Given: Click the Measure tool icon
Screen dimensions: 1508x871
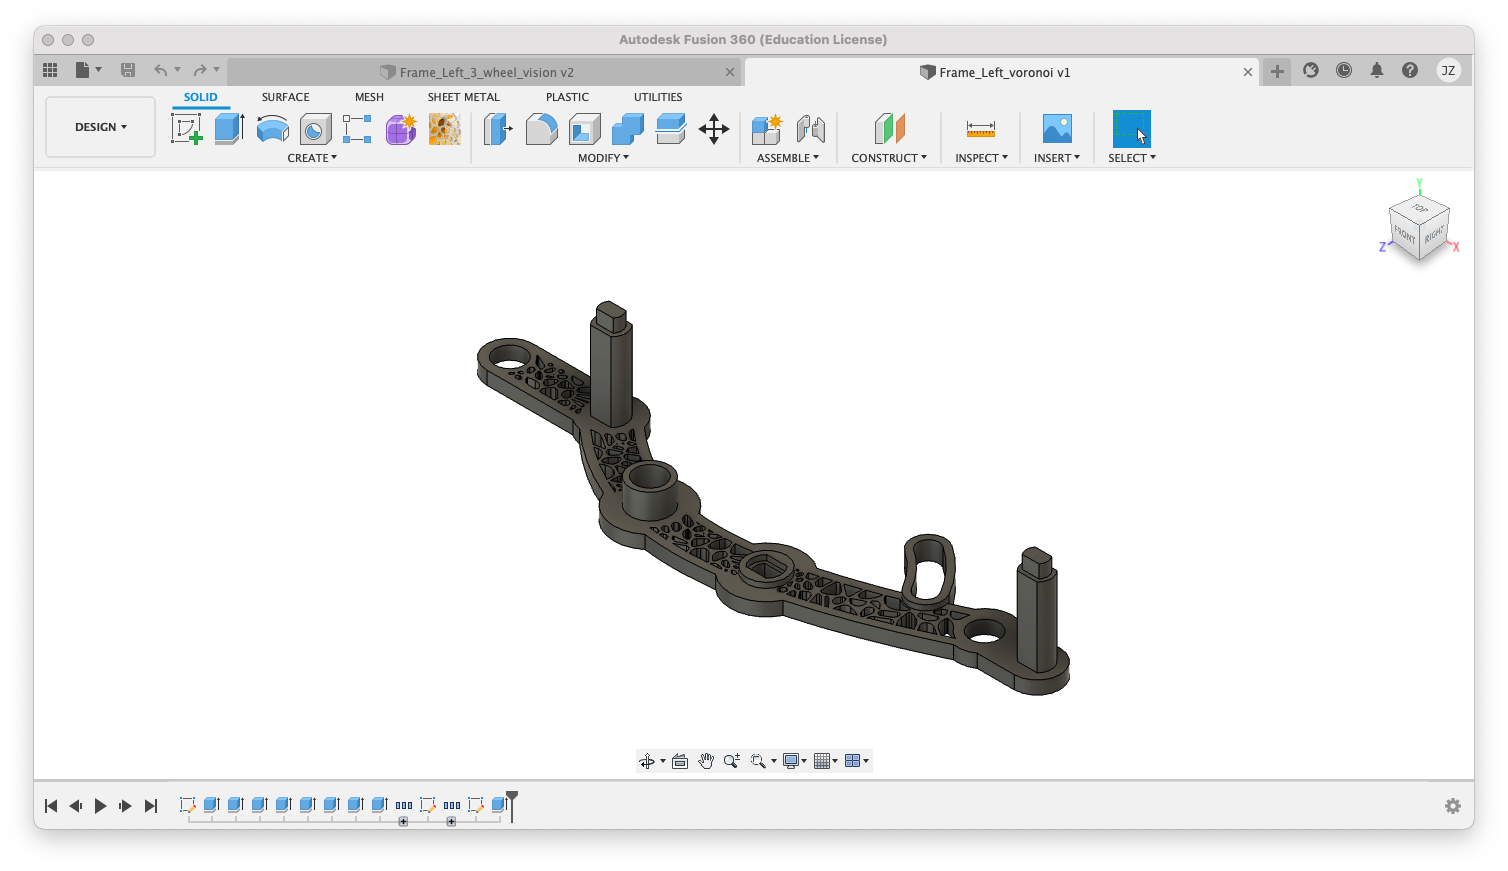Looking at the screenshot, I should click(x=981, y=129).
